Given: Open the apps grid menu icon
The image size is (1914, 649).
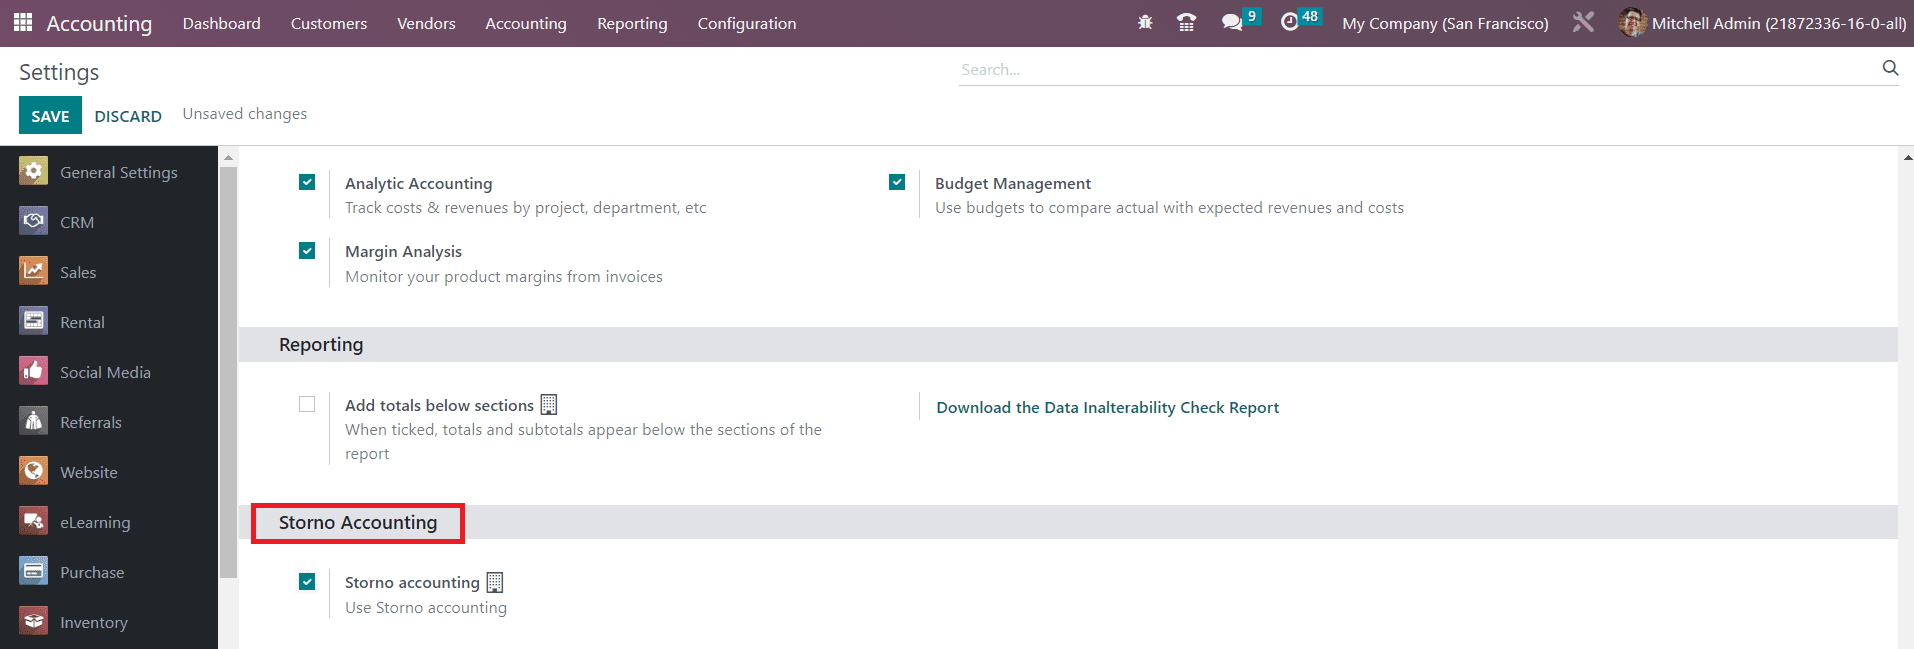Looking at the screenshot, I should coord(23,22).
